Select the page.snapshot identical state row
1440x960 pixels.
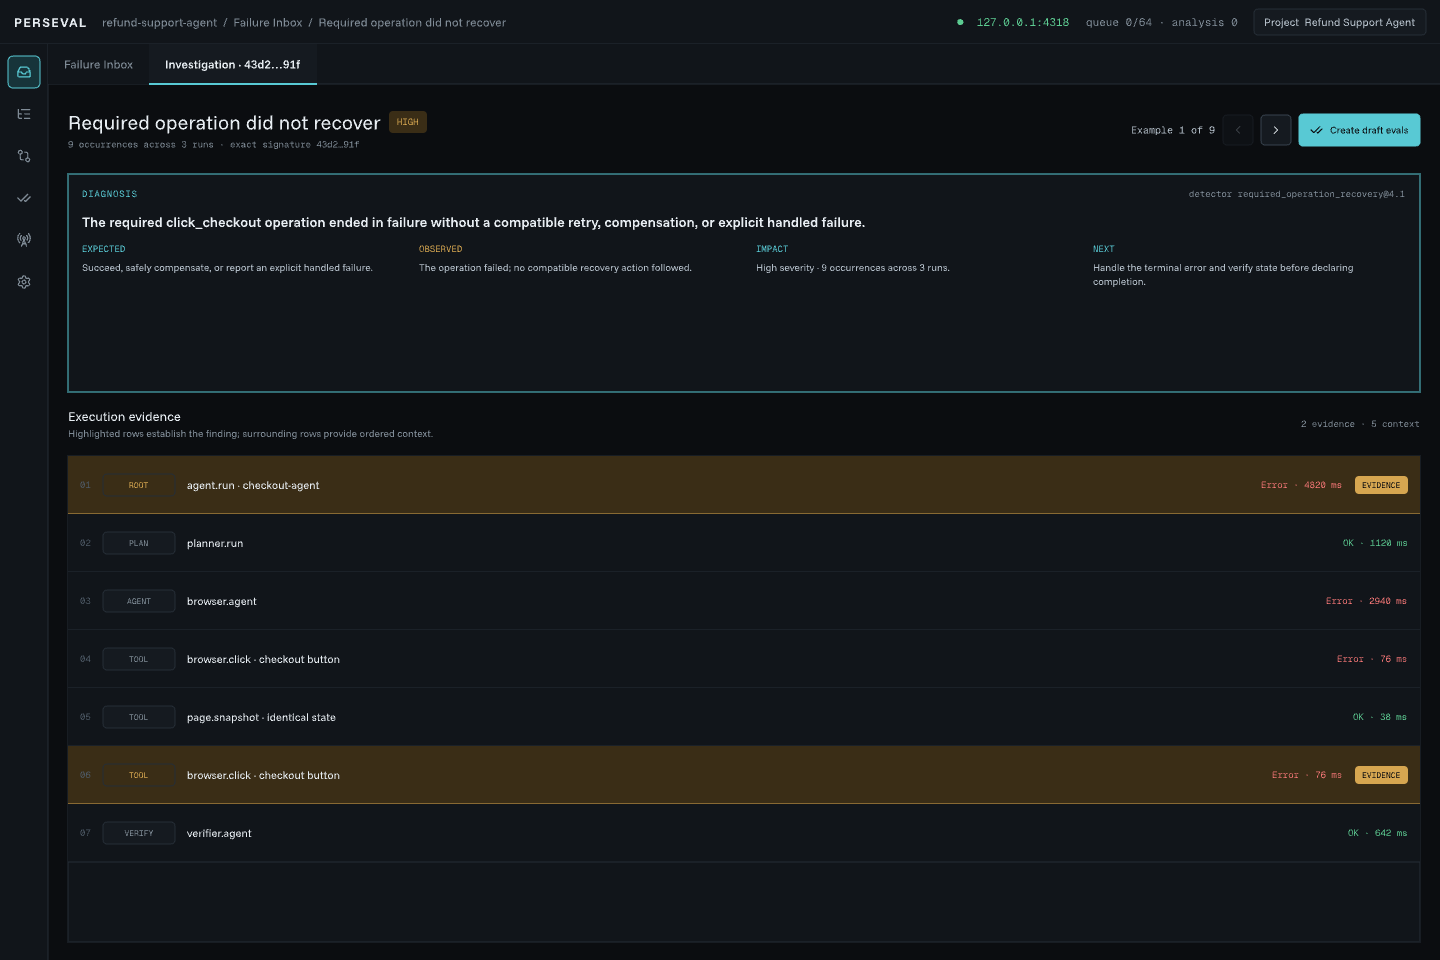pos(744,717)
